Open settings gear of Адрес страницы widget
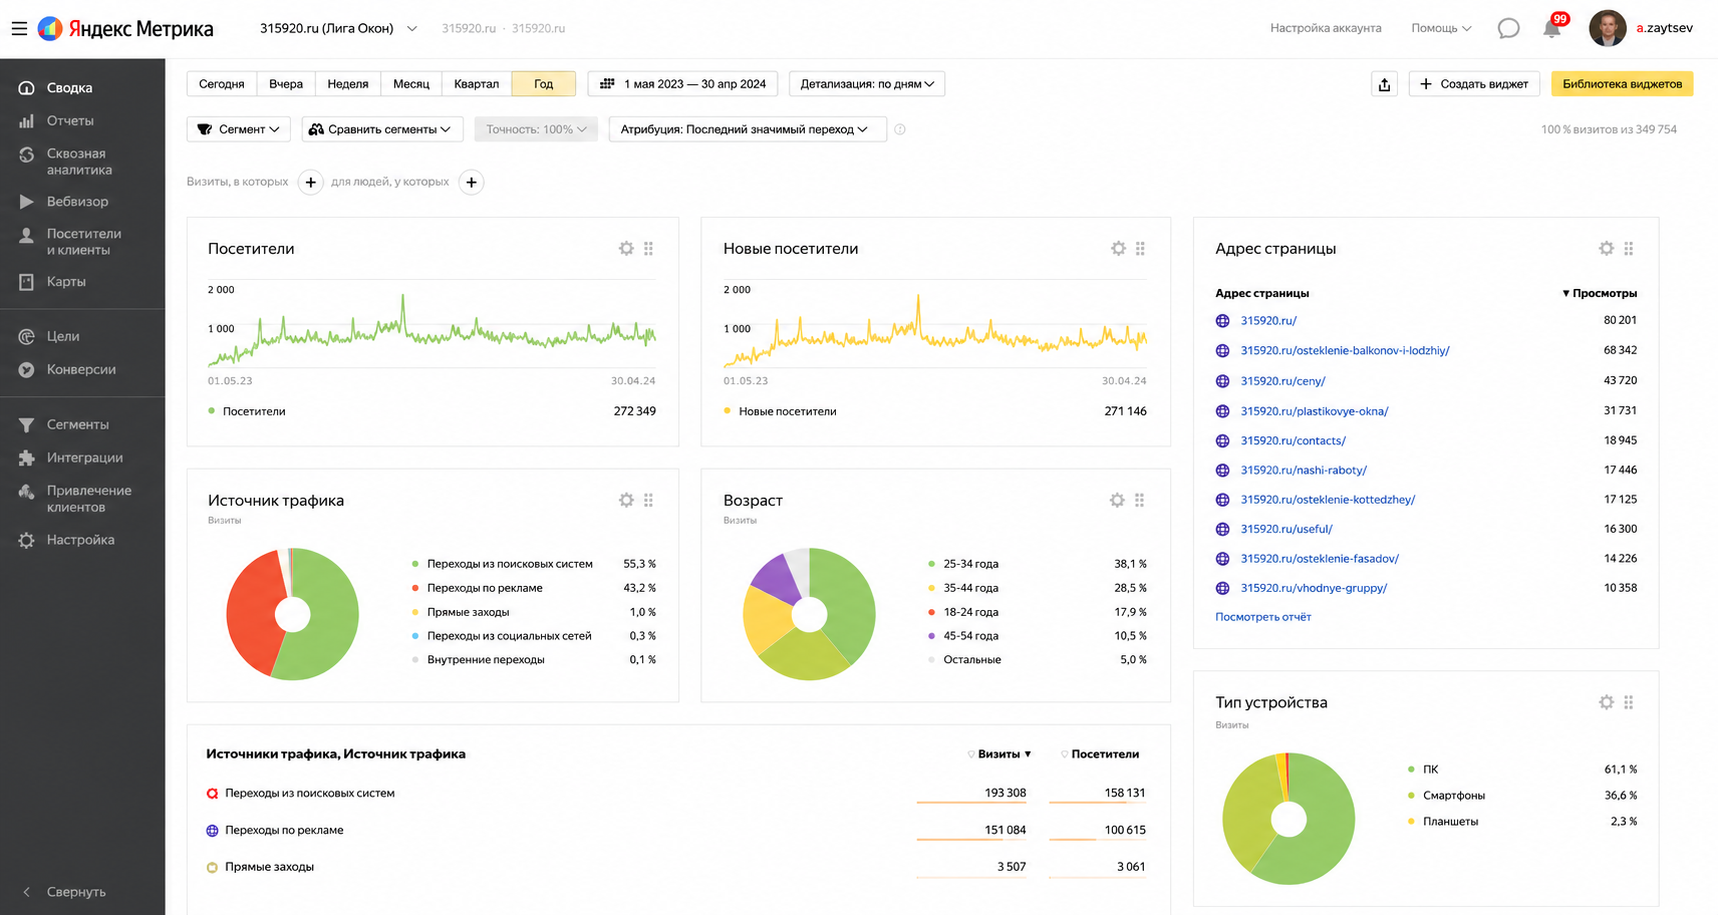This screenshot has width=1718, height=915. [x=1606, y=248]
